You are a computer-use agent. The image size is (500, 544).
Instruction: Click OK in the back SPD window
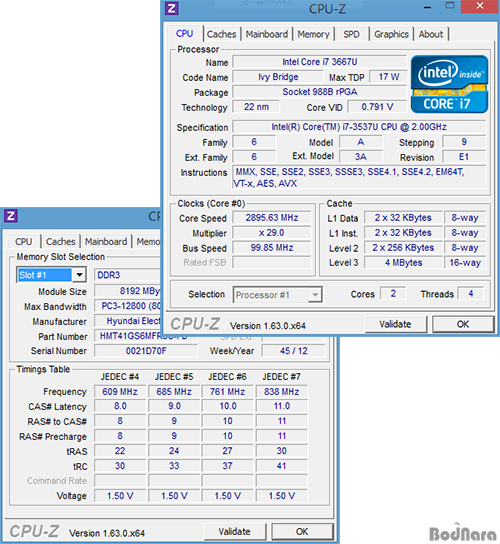(302, 532)
